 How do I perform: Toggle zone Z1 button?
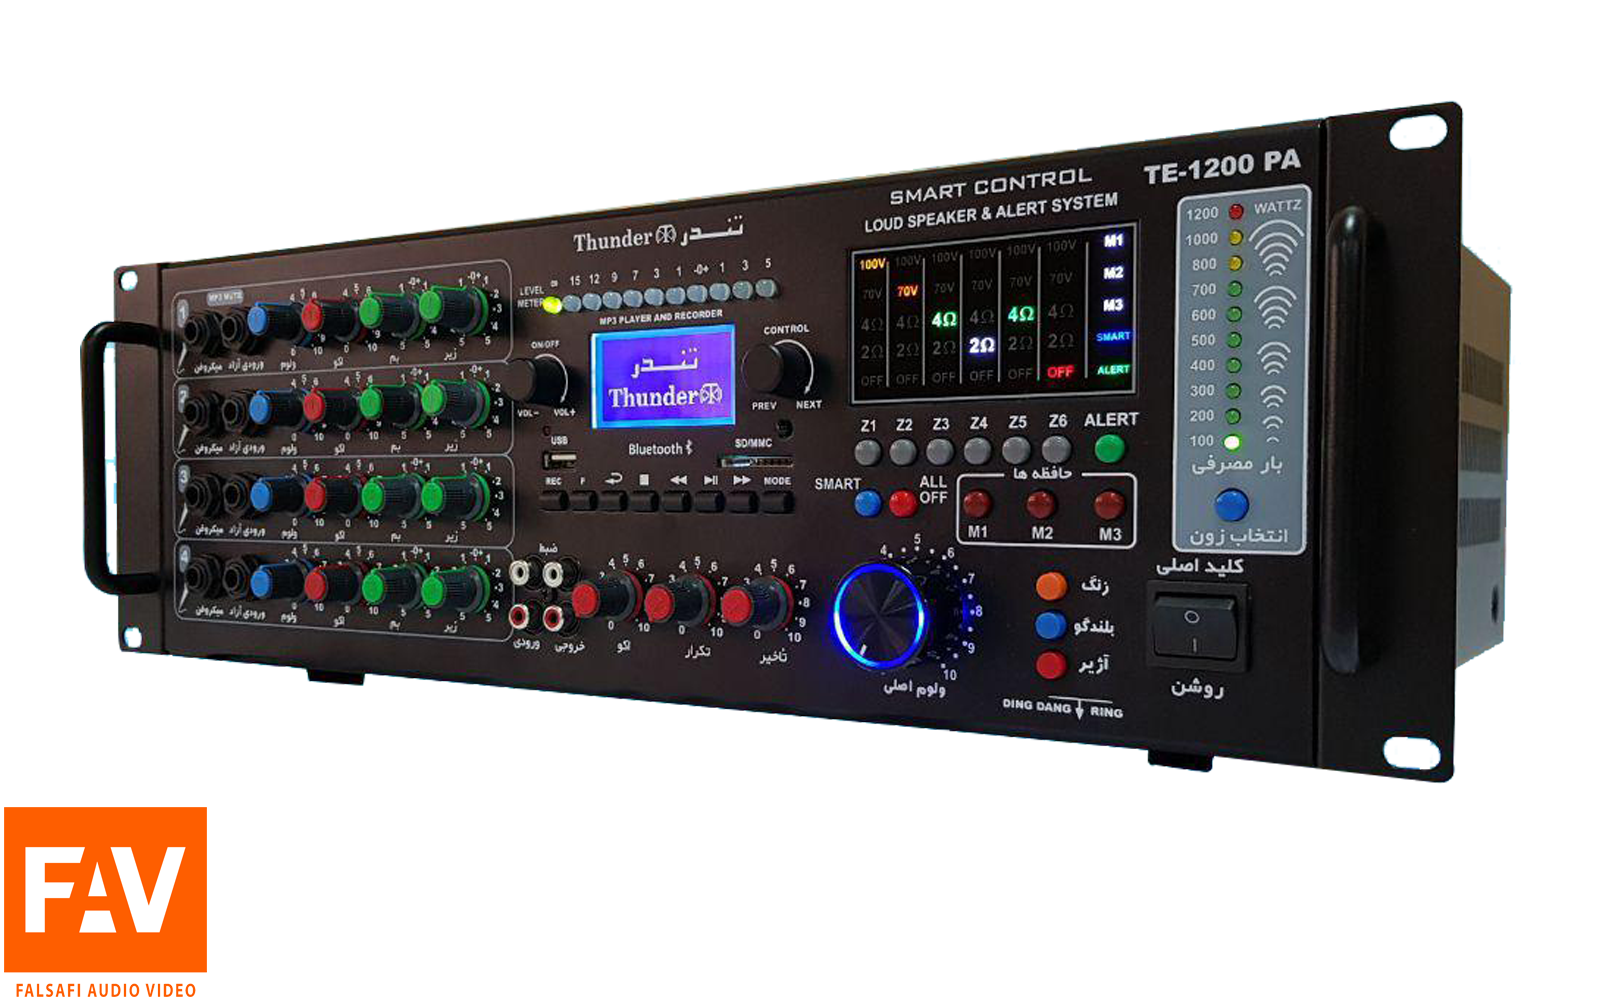tap(868, 452)
